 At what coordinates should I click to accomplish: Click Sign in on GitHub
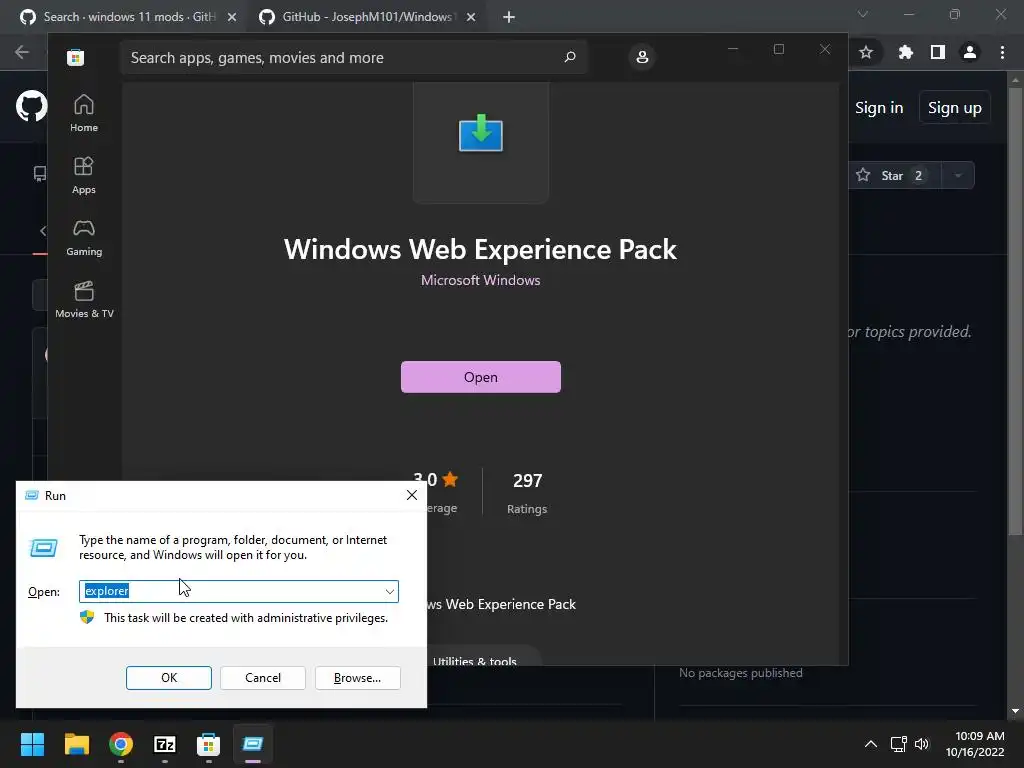point(879,108)
